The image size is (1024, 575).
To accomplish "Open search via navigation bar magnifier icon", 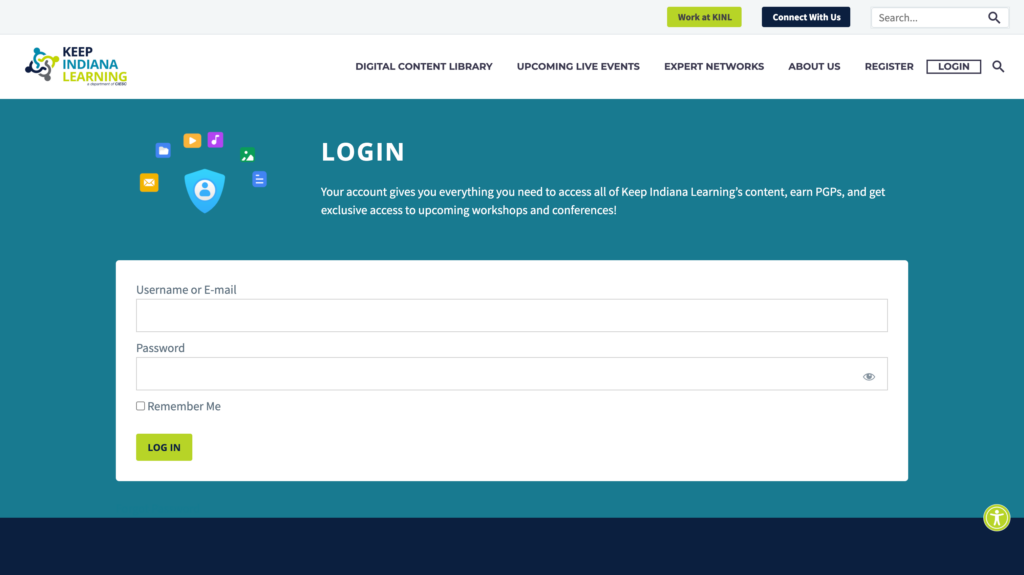I will click(998, 67).
